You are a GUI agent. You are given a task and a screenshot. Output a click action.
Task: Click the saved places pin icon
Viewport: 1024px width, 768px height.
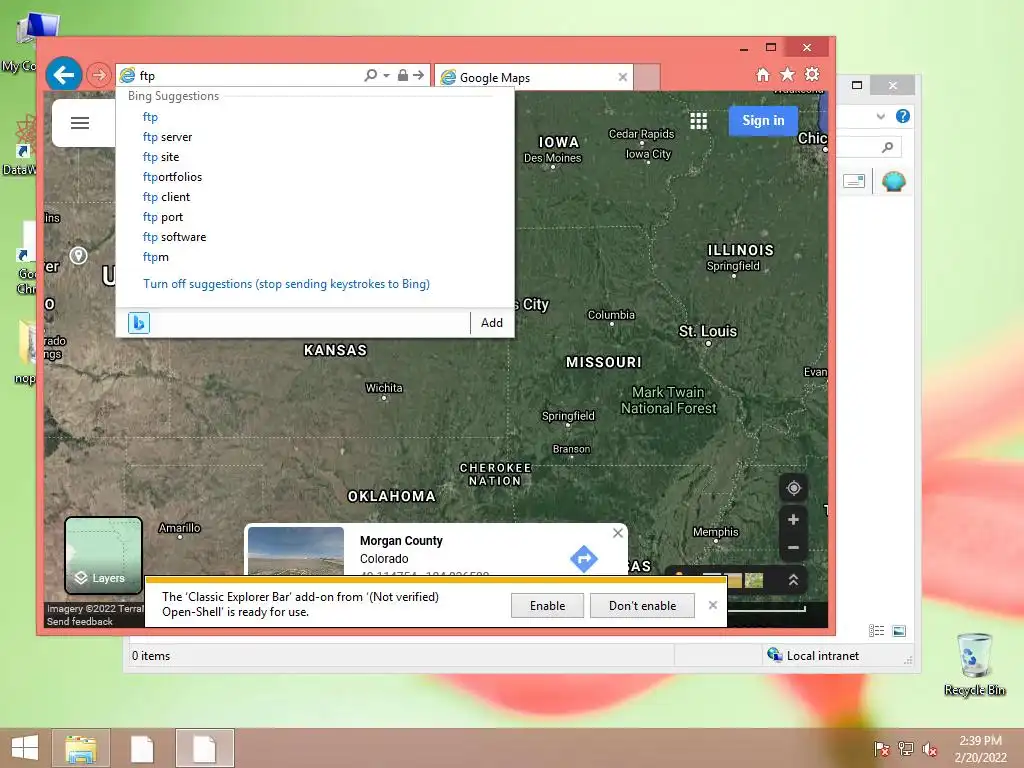click(x=78, y=255)
